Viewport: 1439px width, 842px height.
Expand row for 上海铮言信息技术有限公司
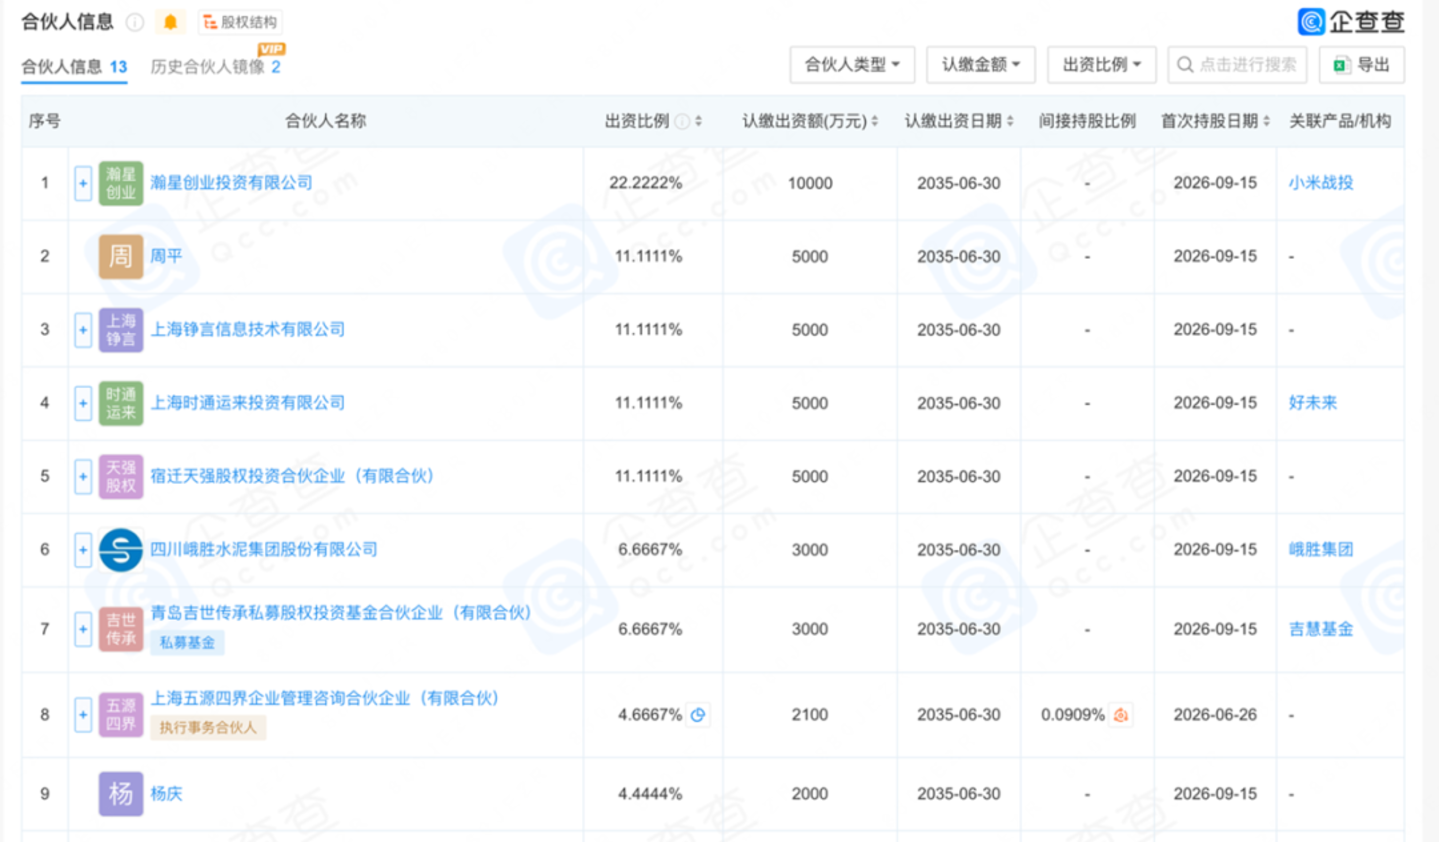(x=83, y=330)
